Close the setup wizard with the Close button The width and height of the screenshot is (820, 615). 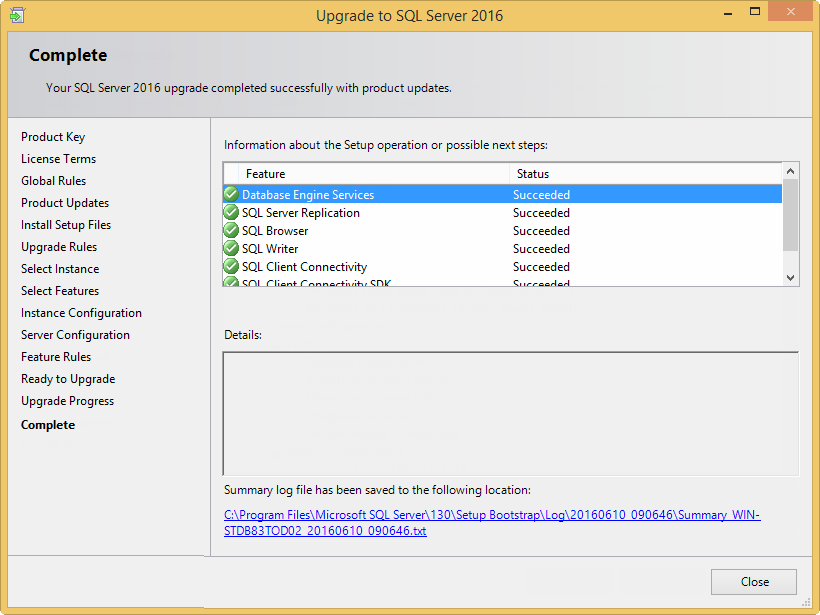754,582
